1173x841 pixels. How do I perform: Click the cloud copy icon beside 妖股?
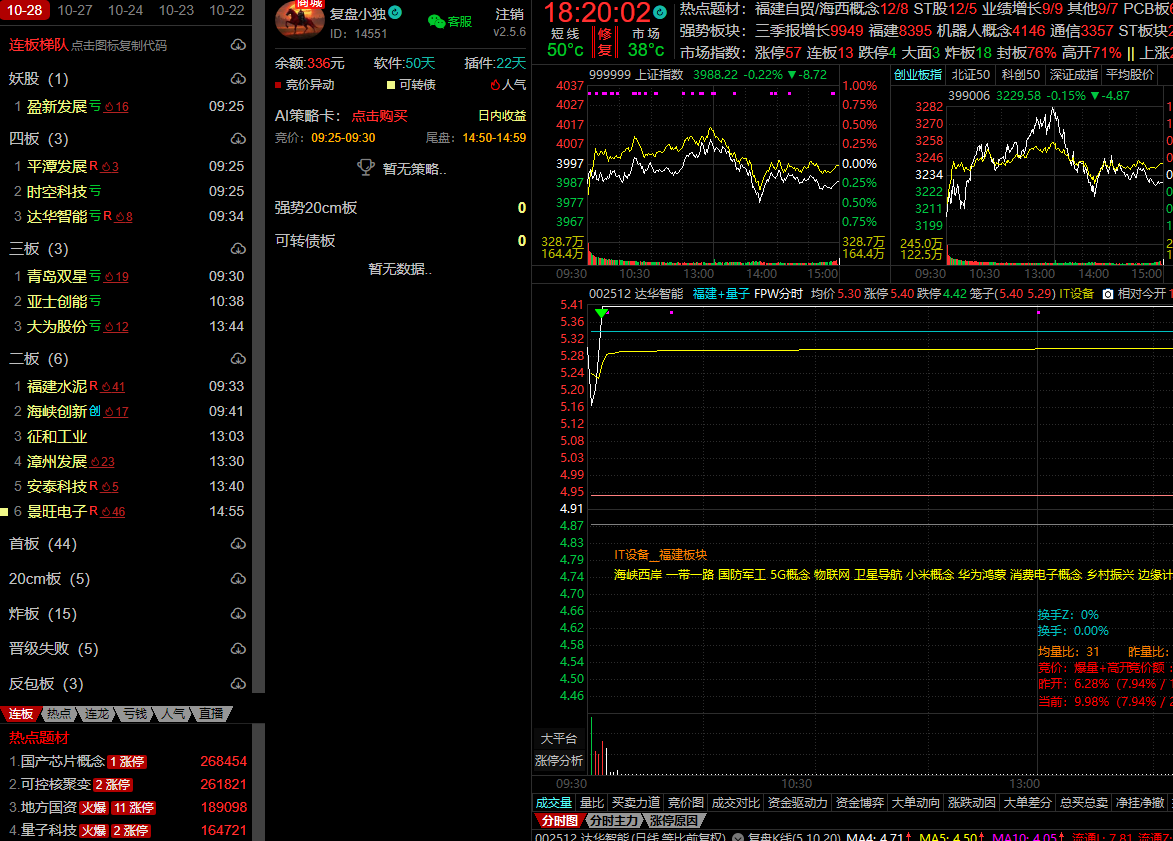(238, 79)
